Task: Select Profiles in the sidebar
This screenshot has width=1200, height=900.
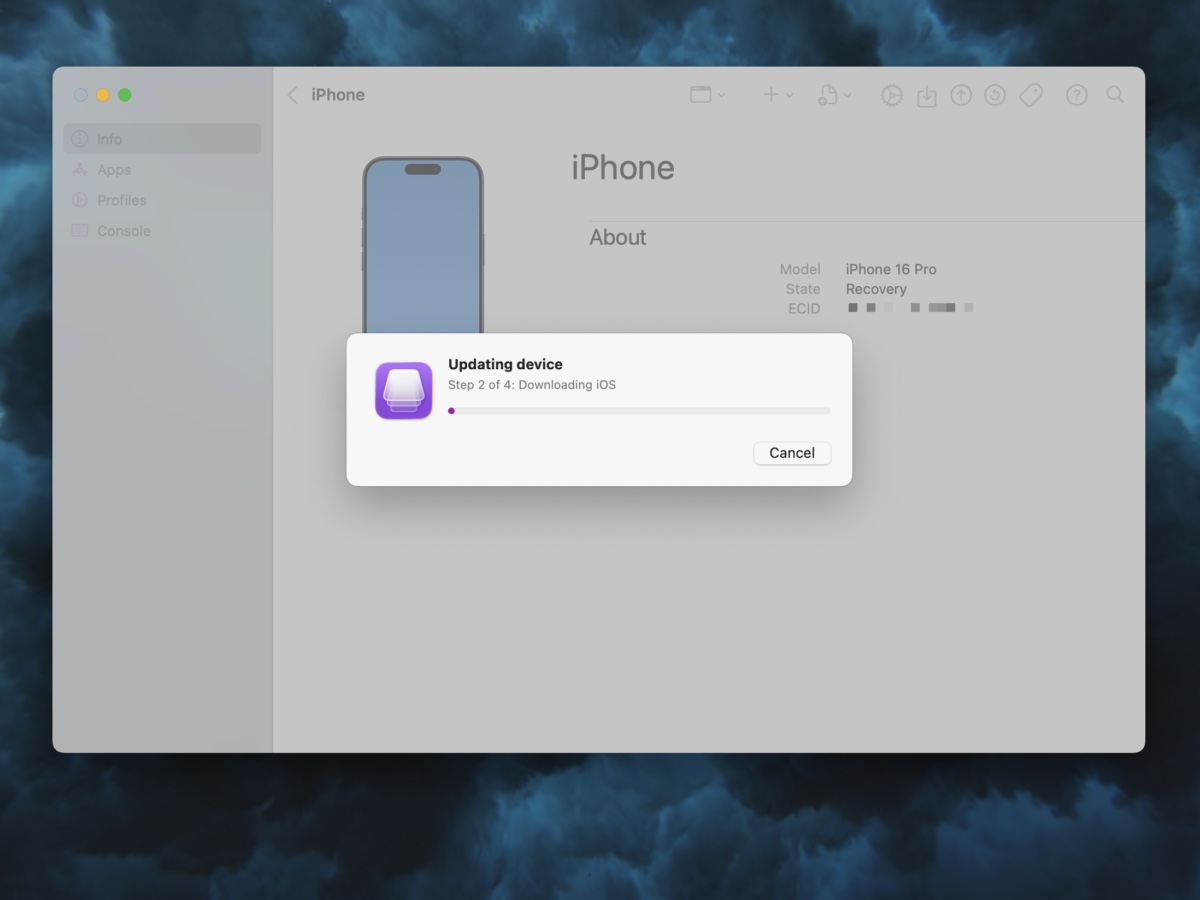Action: [x=162, y=200]
